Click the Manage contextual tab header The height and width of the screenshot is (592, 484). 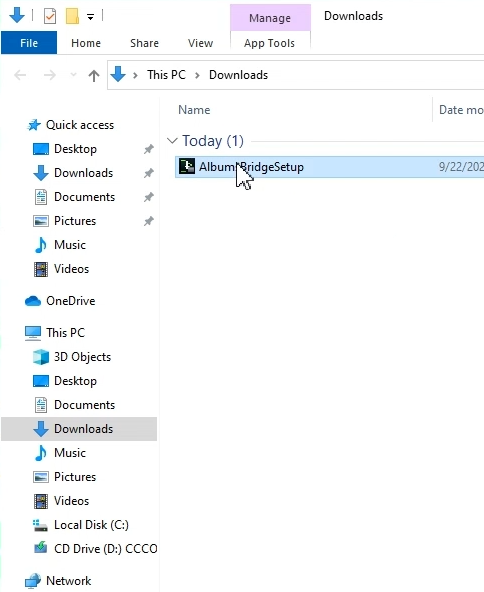270,18
